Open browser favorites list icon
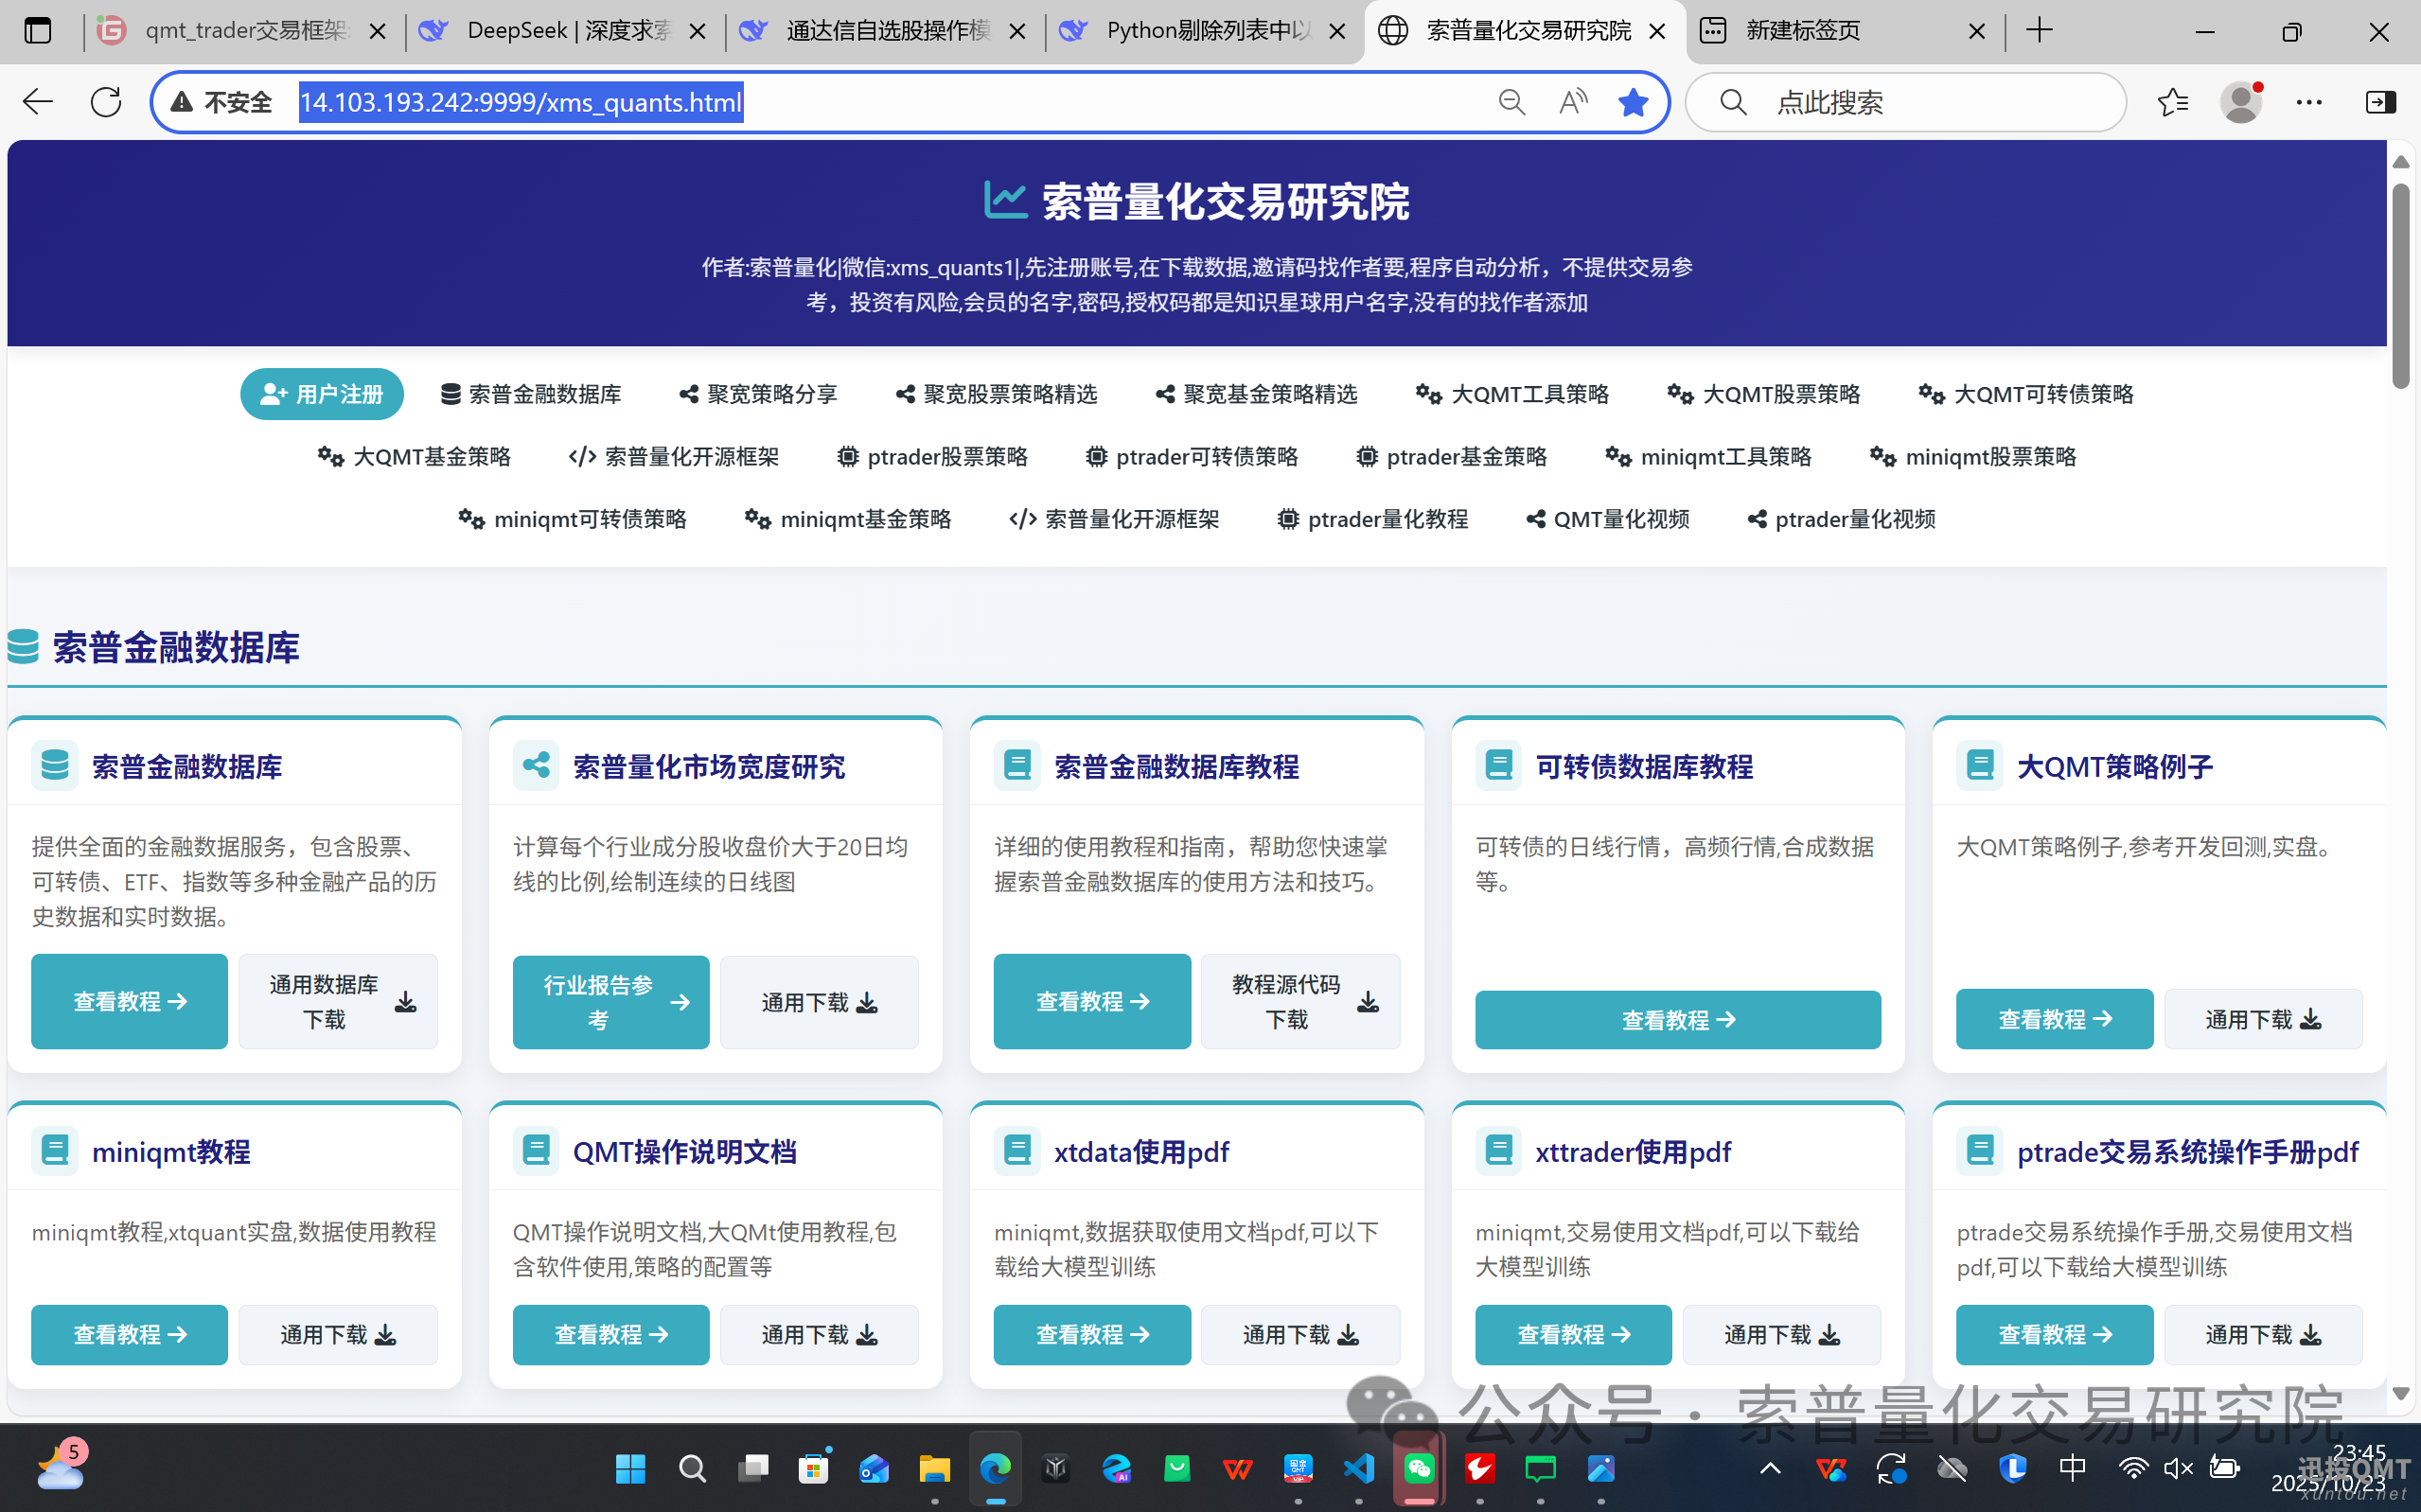Screen dimensions: 2421x1512 click(x=2172, y=102)
